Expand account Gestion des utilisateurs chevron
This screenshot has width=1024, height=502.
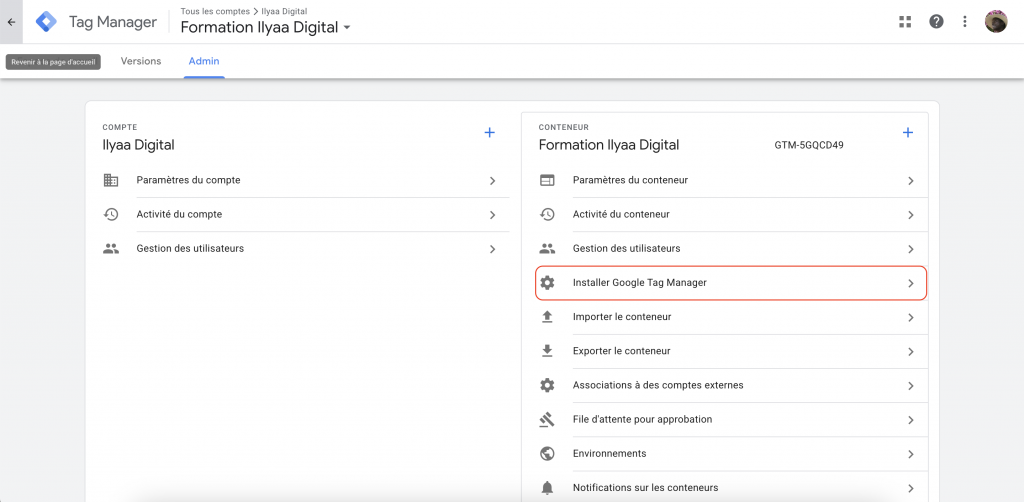[x=492, y=249]
